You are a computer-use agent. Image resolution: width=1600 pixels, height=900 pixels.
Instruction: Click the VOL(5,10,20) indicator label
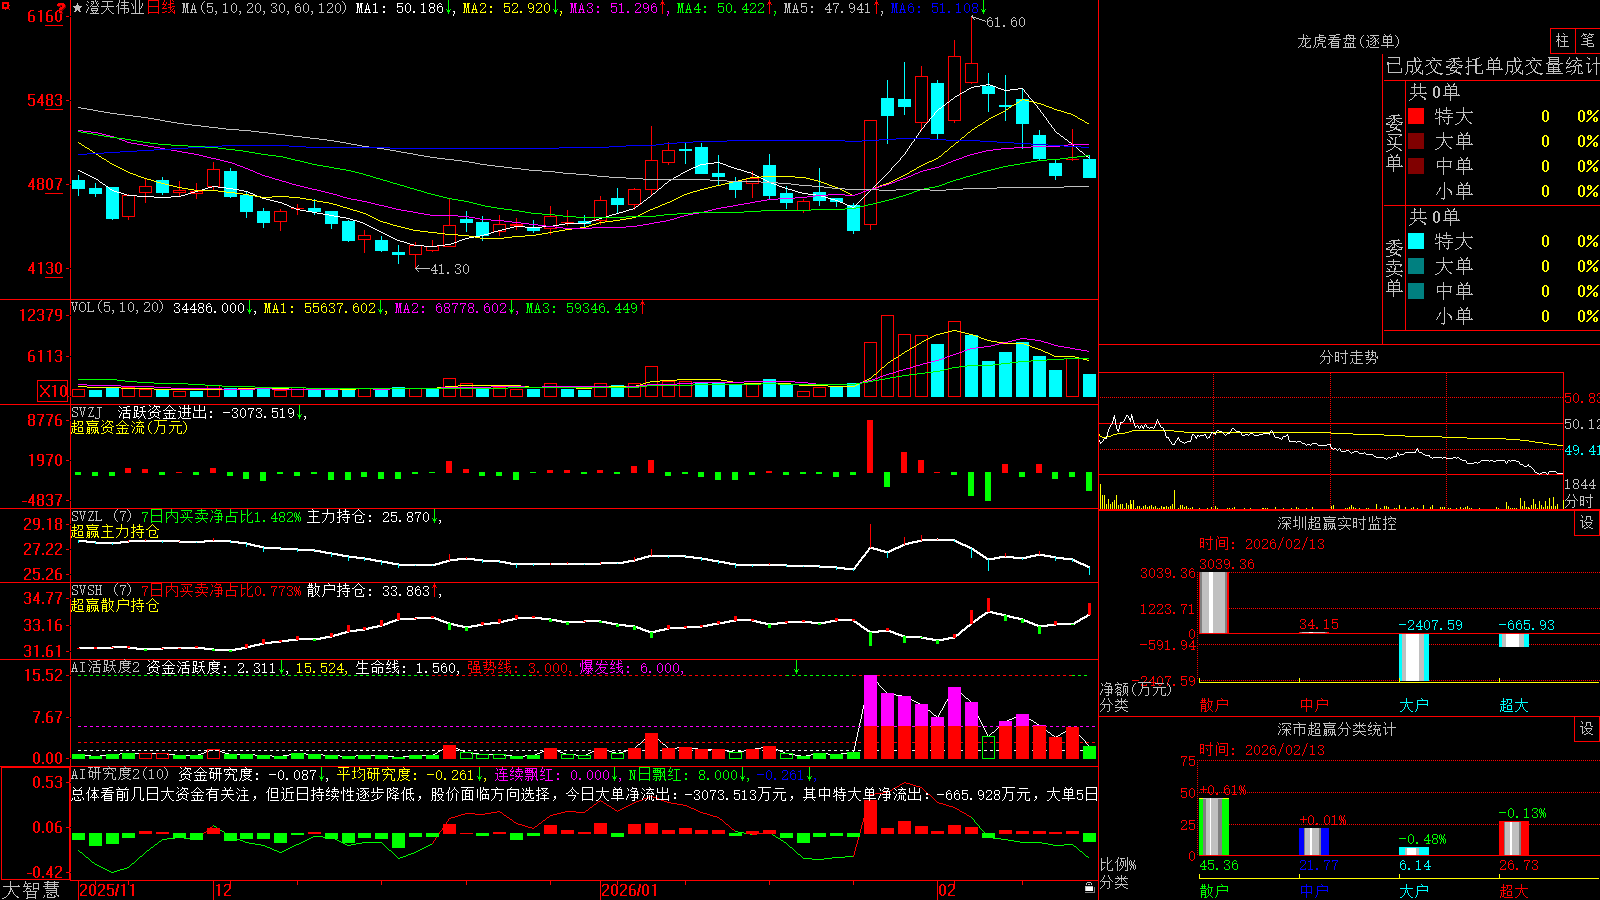[117, 308]
